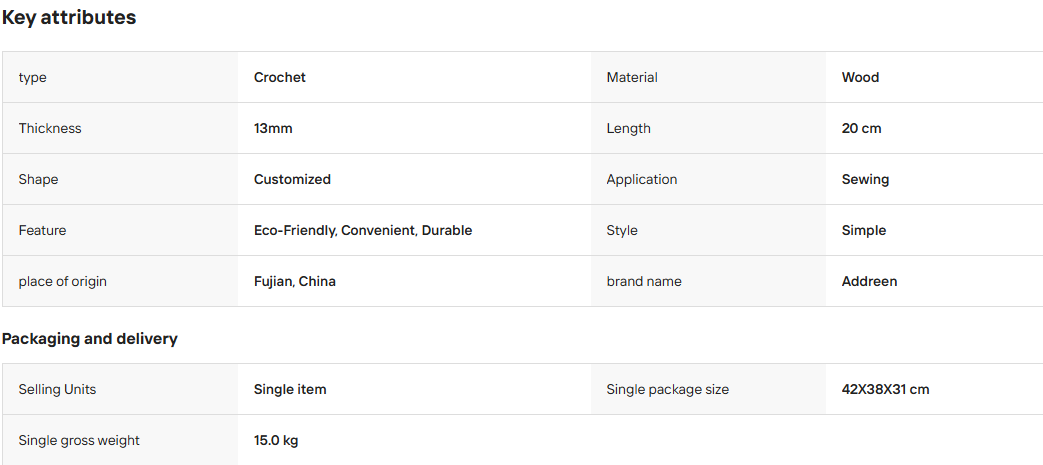Click the Packaging and delivery heading
The height and width of the screenshot is (465, 1043).
pos(89,339)
